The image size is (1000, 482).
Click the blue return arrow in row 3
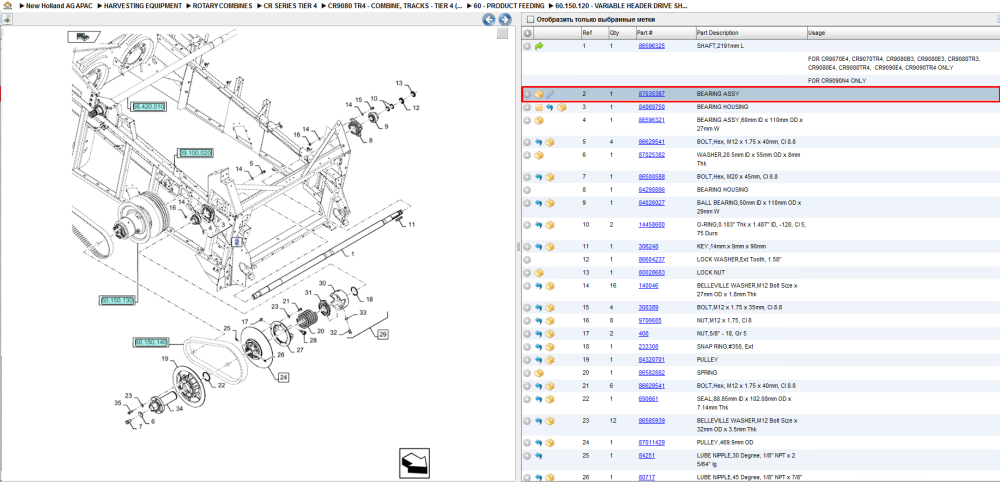(549, 107)
